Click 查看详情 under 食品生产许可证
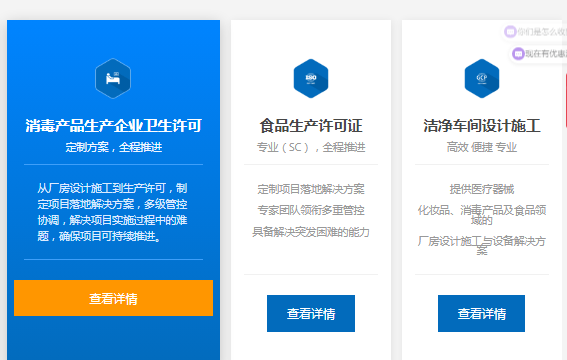The width and height of the screenshot is (567, 360). coord(311,313)
